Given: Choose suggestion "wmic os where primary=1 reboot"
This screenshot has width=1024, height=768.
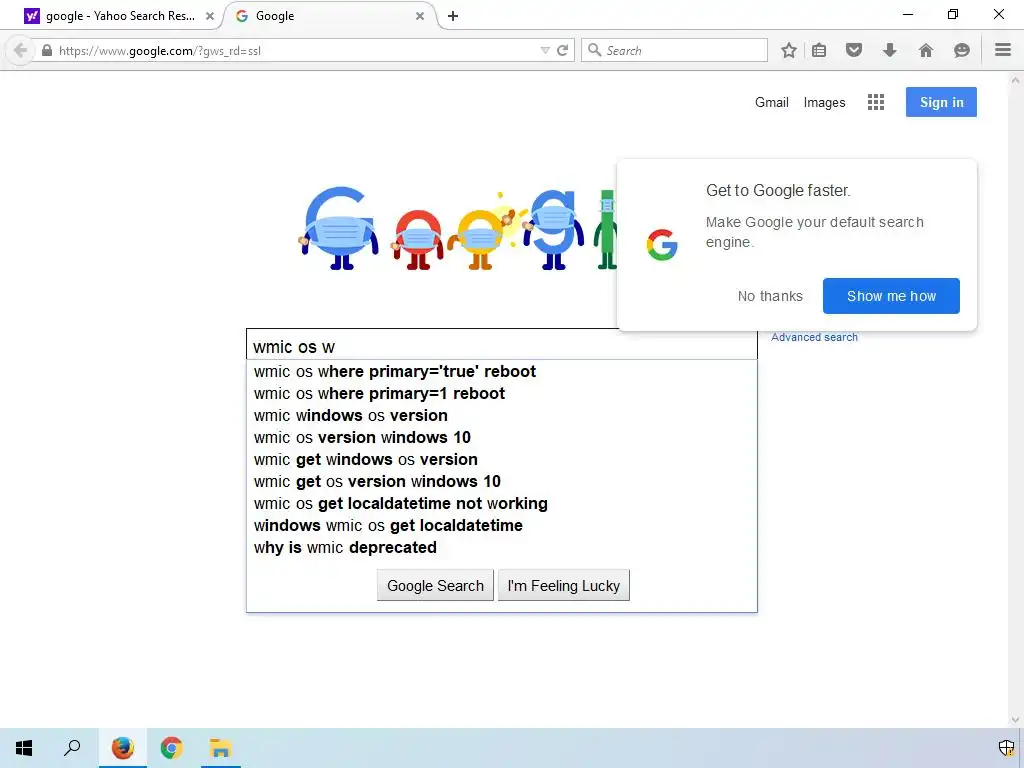Looking at the screenshot, I should coord(502,394).
